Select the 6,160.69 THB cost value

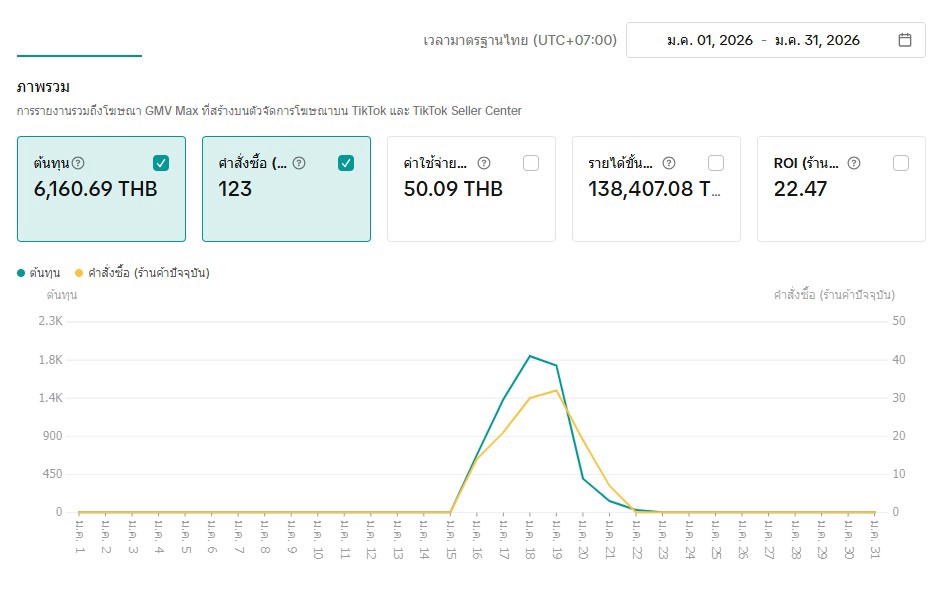95,189
